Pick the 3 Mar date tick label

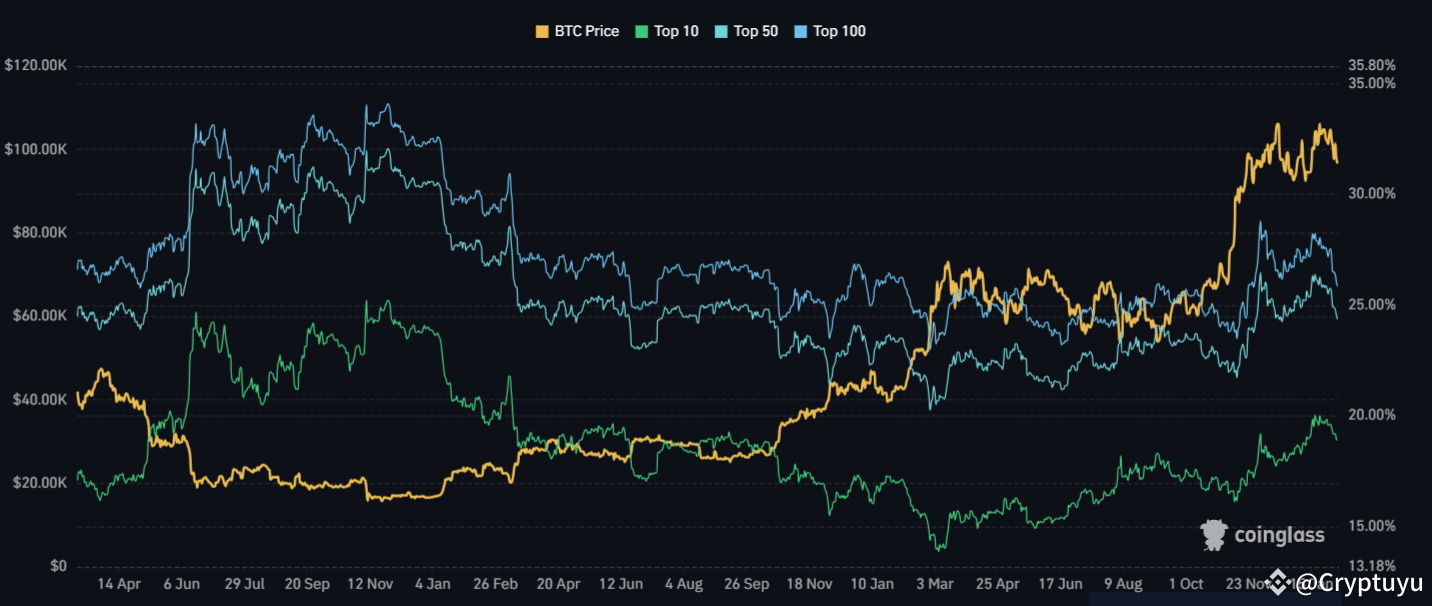click(934, 583)
